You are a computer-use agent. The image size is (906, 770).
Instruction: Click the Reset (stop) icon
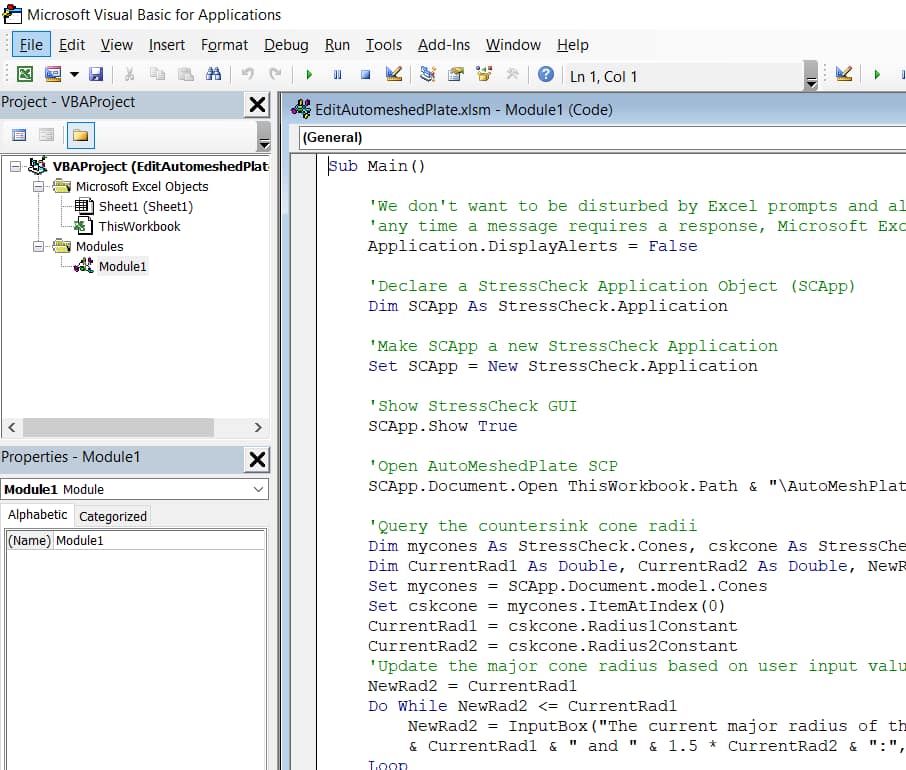365,74
